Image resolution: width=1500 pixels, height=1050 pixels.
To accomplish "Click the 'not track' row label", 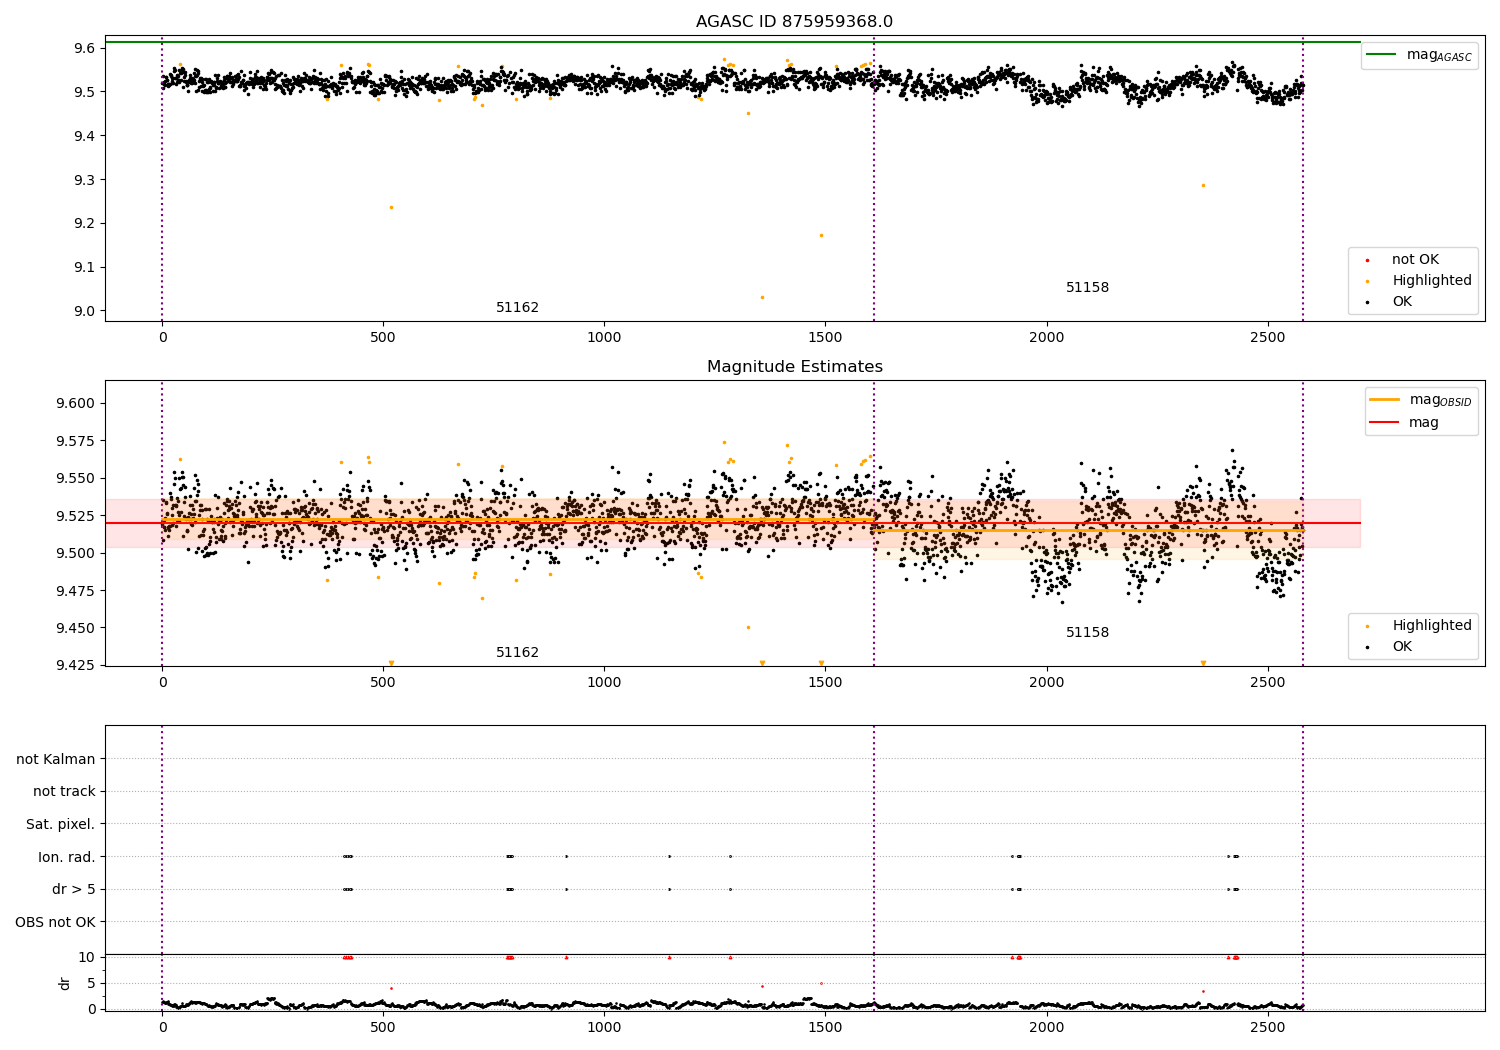I will [64, 792].
